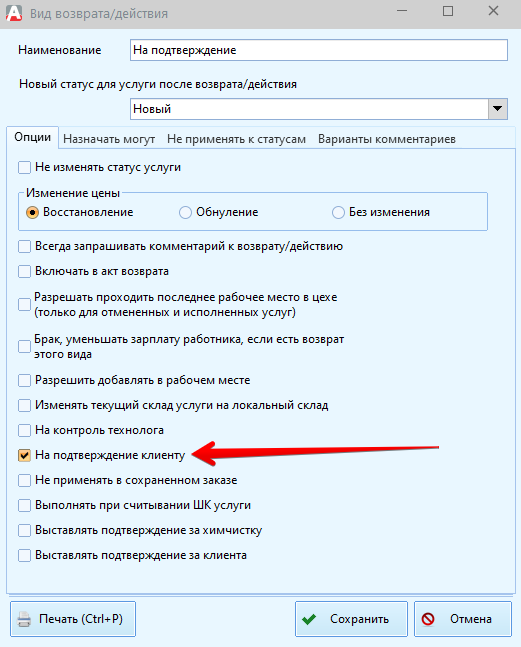Click the Наименование text field
521x647 pixels.
(318, 50)
